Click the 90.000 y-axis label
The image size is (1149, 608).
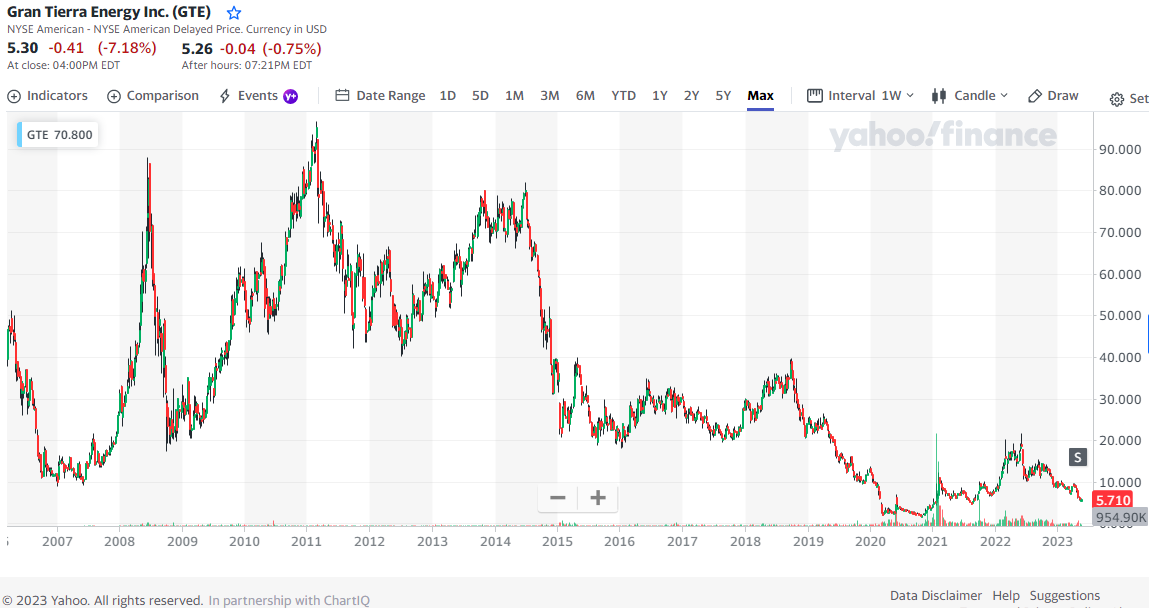1120,149
